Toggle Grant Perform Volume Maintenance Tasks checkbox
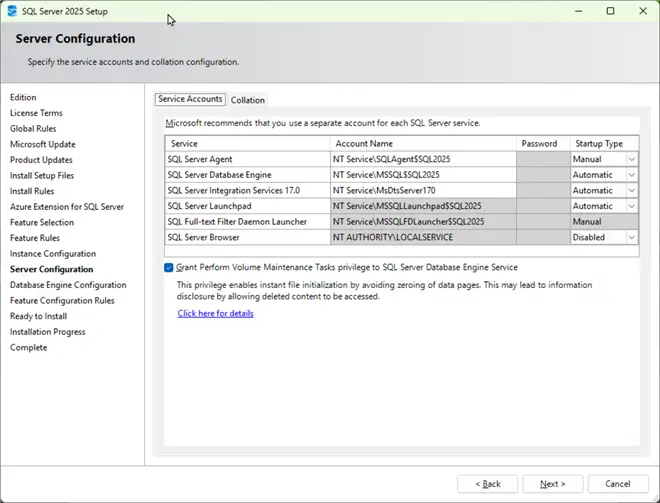 (x=169, y=268)
